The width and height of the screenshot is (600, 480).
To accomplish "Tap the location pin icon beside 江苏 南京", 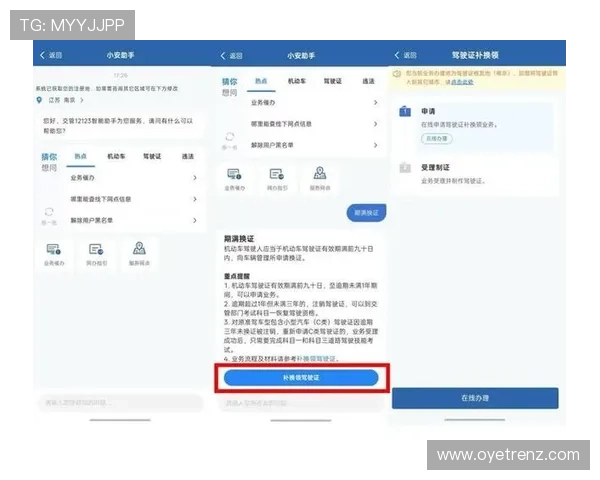I will [39, 100].
